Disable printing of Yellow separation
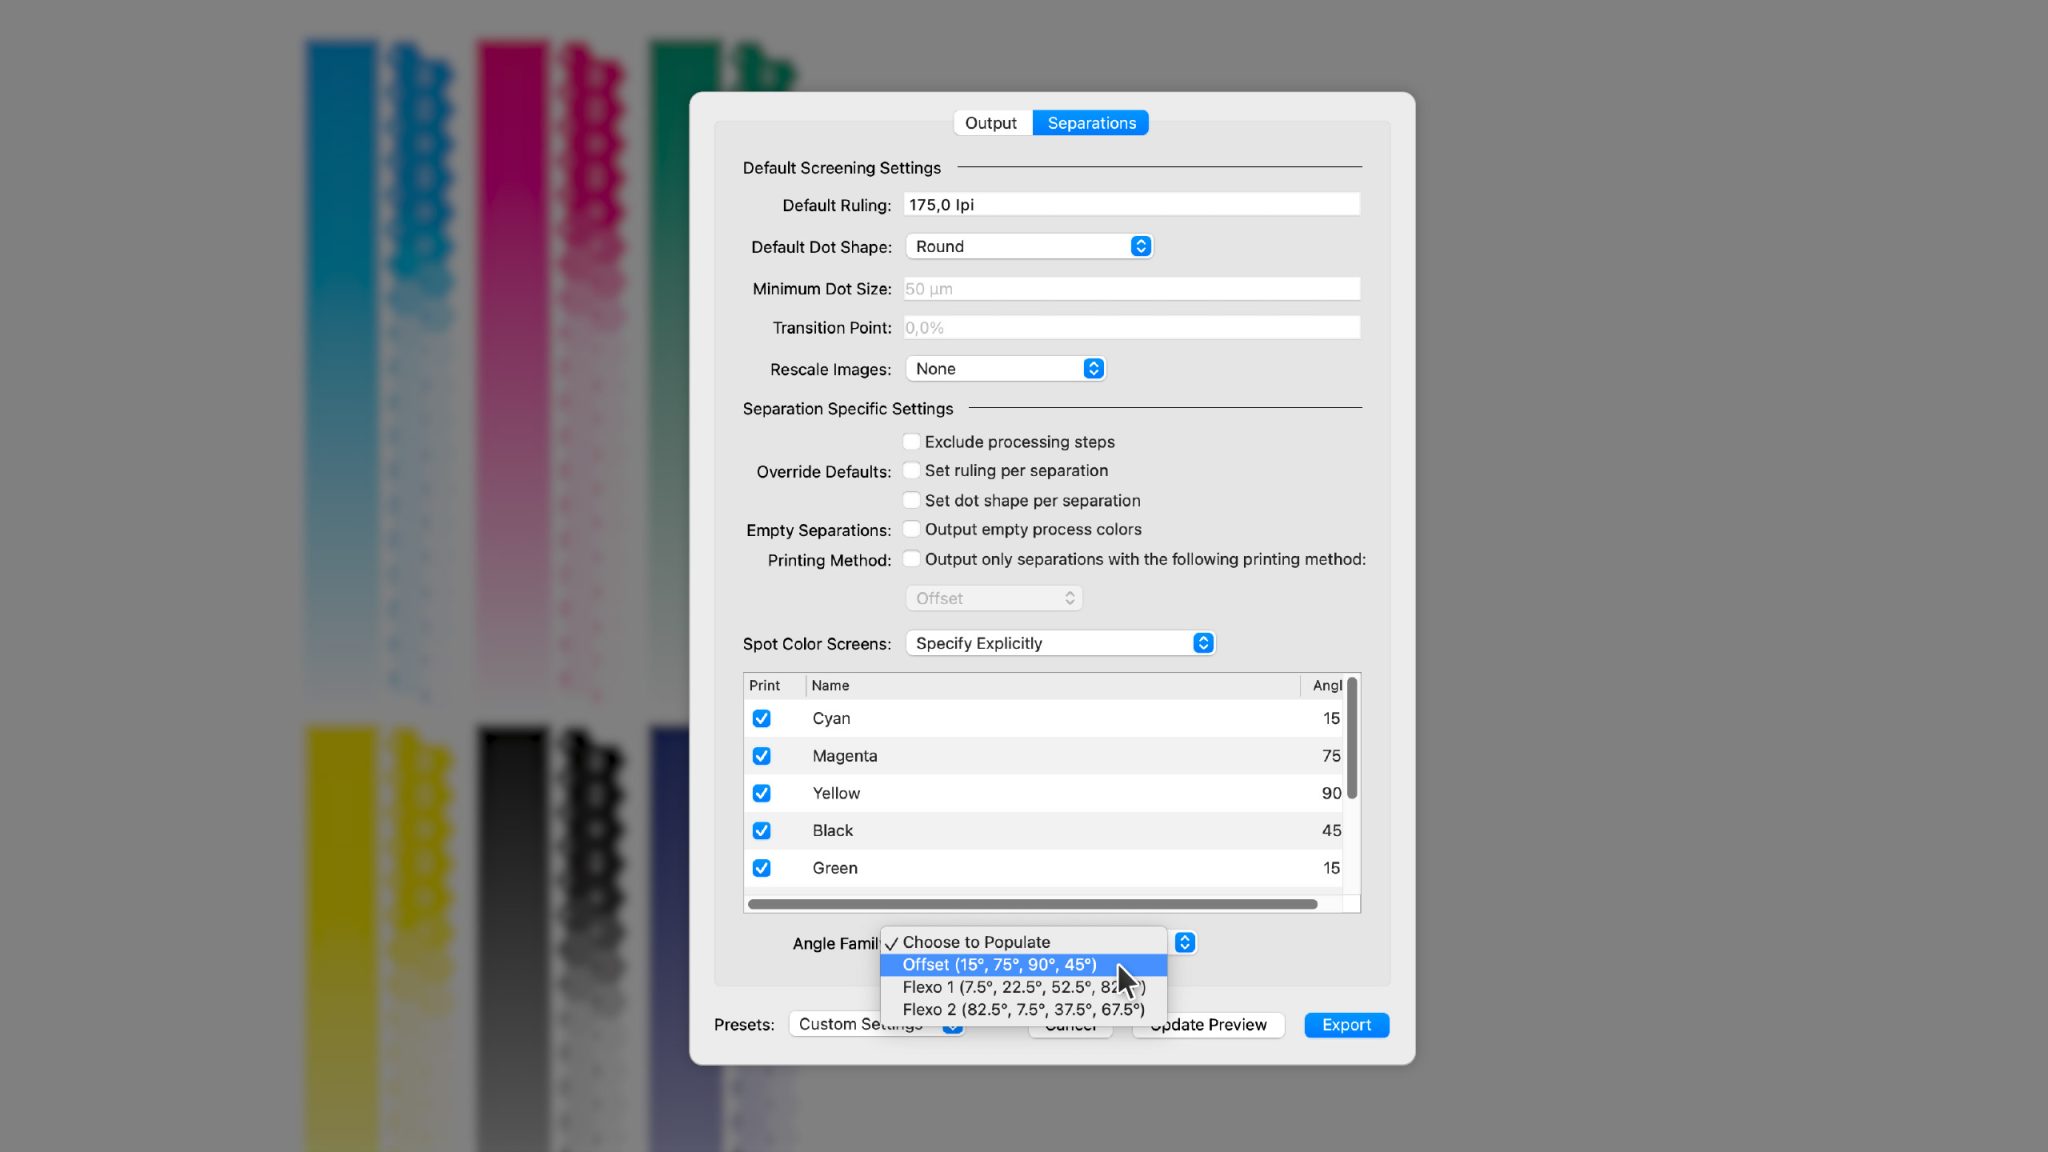Image resolution: width=2048 pixels, height=1152 pixels. point(761,793)
